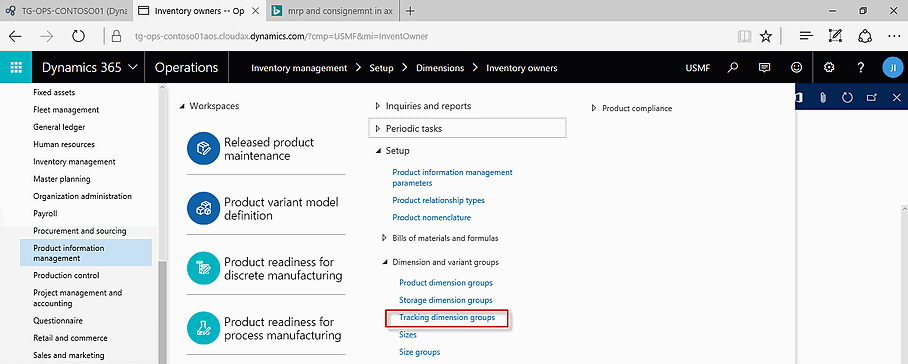Open Product nomenclature
Viewport: 908px width, 364px height.
point(431,218)
